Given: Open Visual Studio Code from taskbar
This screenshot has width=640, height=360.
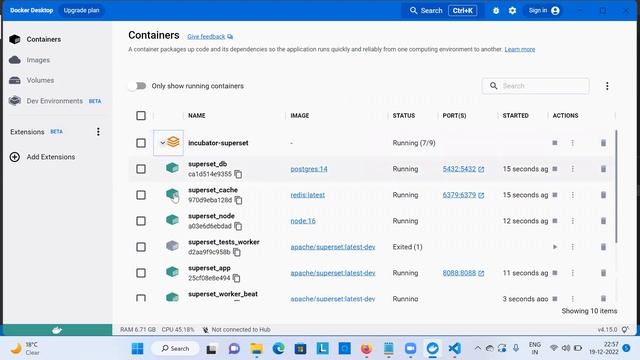Looking at the screenshot, I should [x=454, y=349].
